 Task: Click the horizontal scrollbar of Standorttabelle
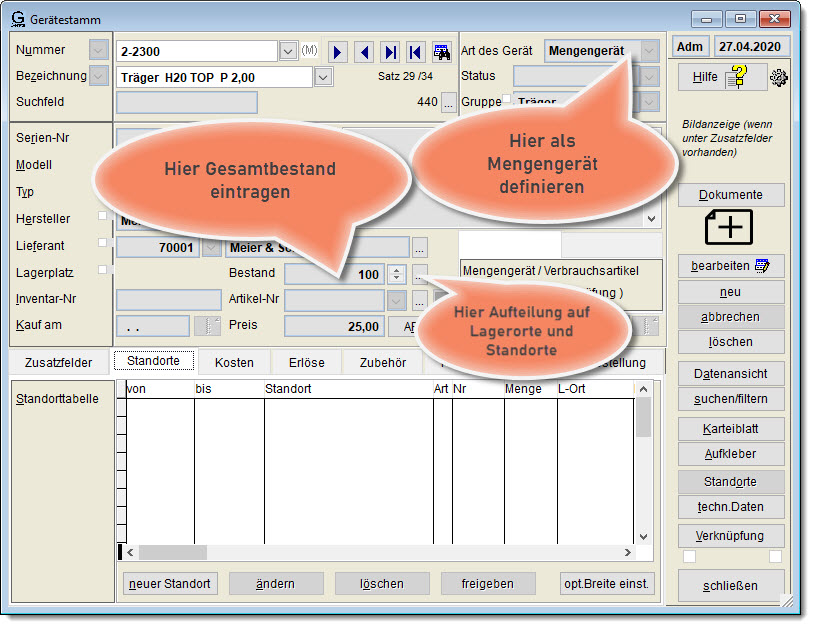(385, 552)
